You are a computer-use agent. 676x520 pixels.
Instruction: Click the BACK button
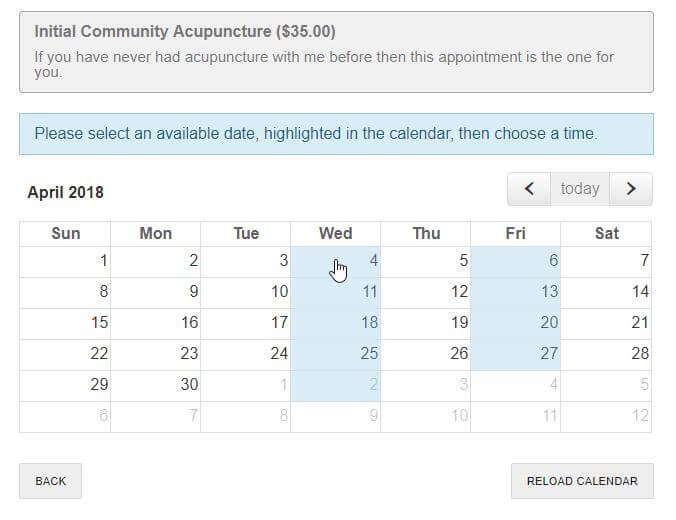[50, 481]
